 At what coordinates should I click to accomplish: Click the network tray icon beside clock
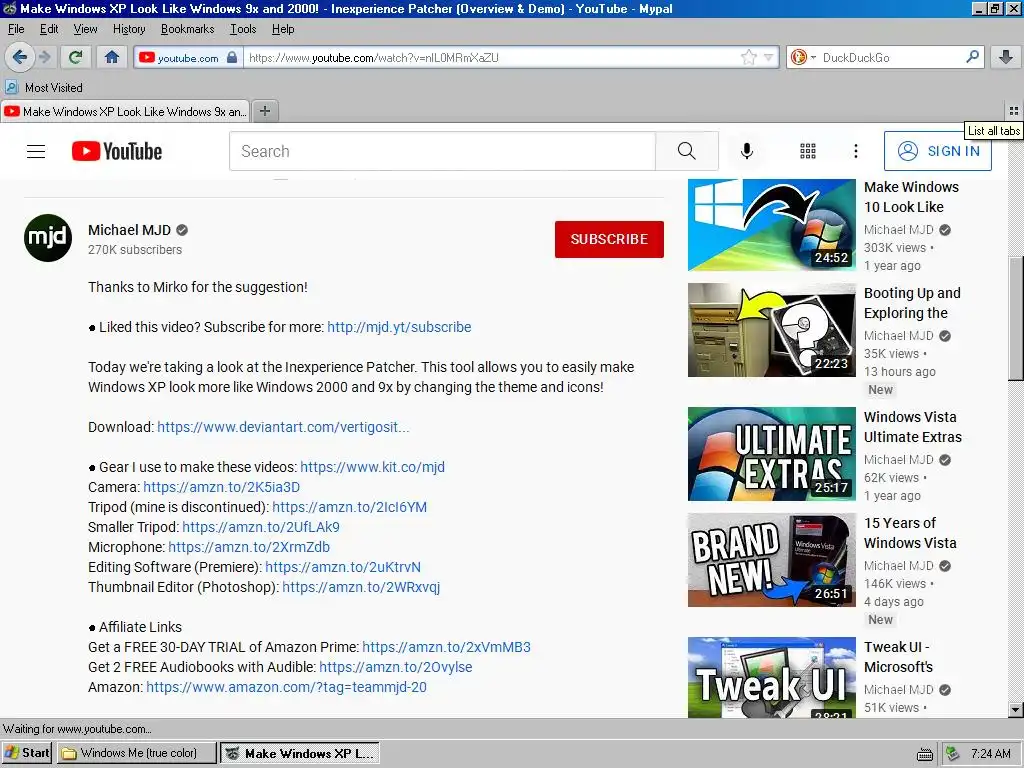[x=953, y=754]
